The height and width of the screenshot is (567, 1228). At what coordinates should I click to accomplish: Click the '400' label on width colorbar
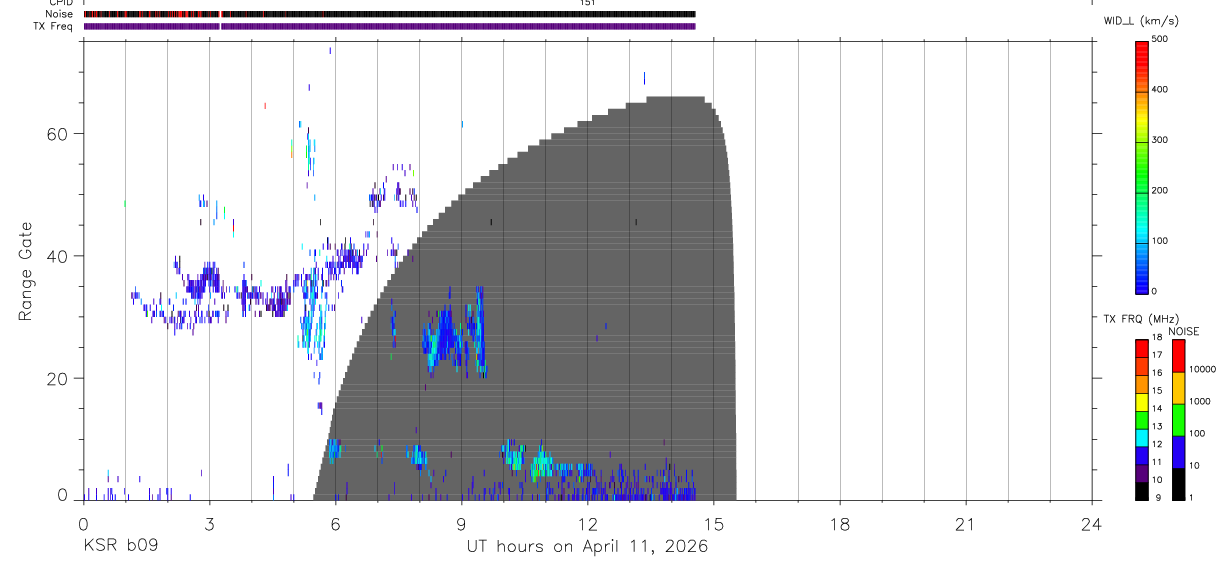point(1160,89)
